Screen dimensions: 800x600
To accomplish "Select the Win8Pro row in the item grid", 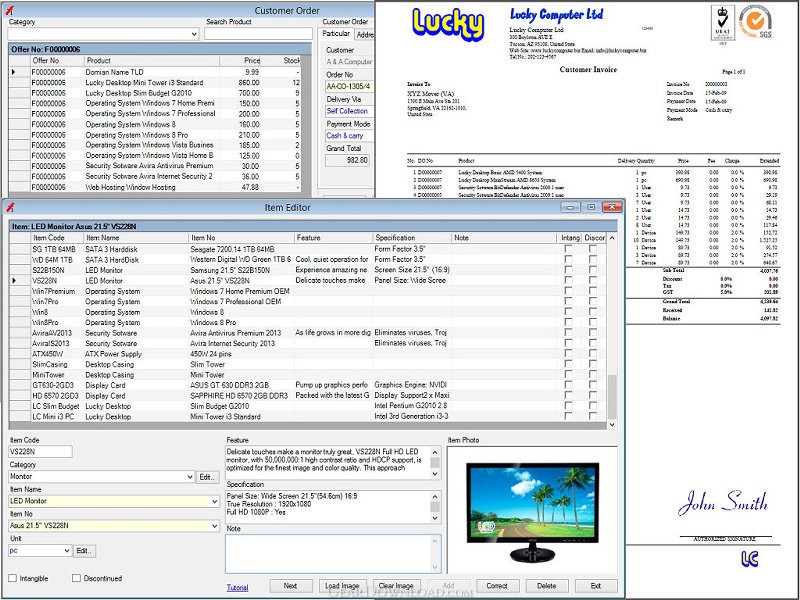I will point(308,322).
